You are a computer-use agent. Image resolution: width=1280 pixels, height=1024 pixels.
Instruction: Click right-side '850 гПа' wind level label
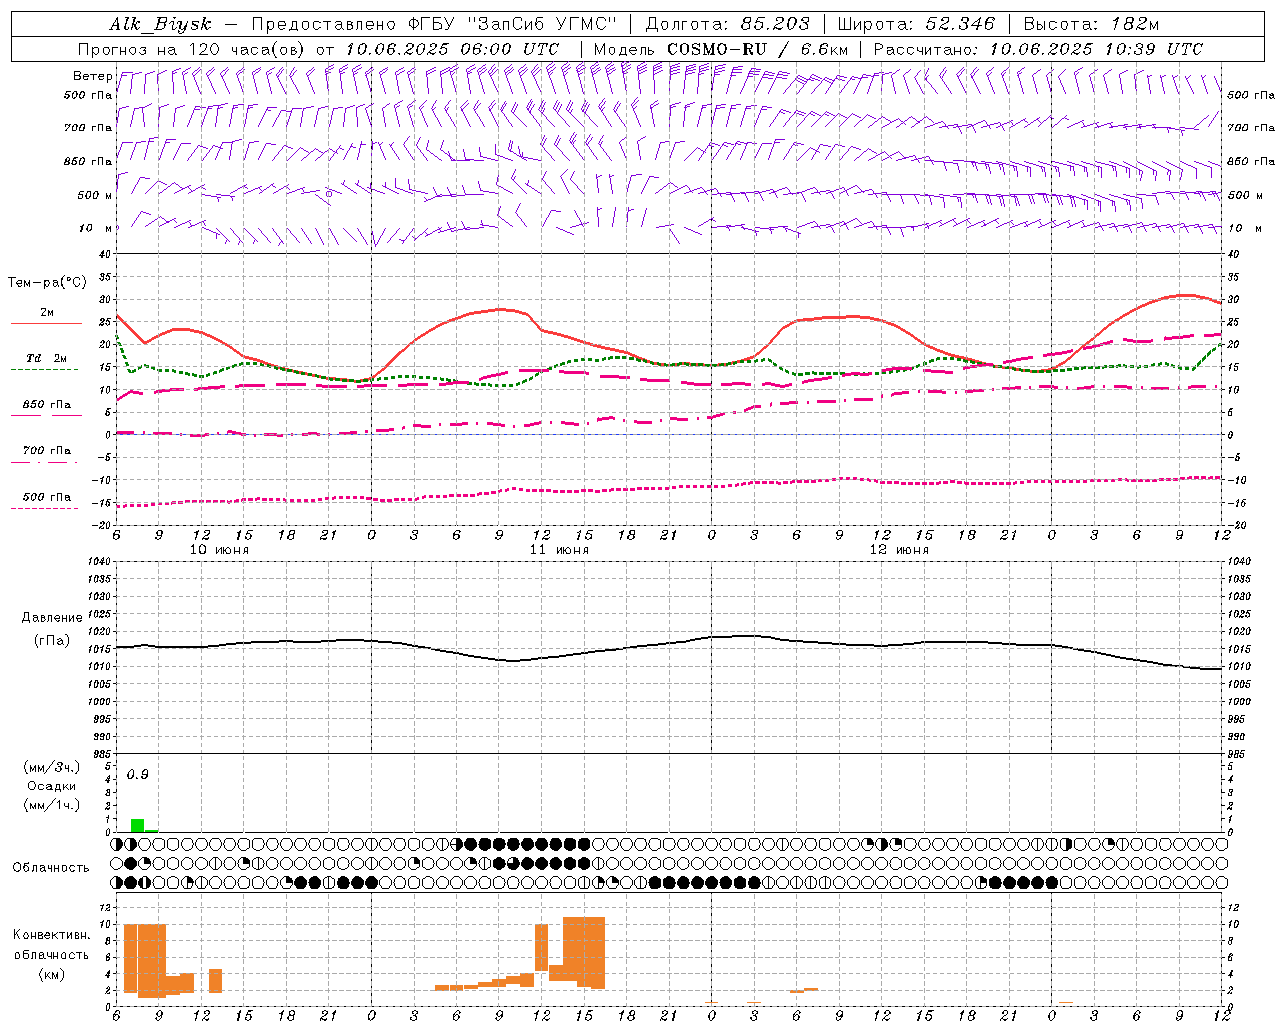pyautogui.click(x=1251, y=161)
